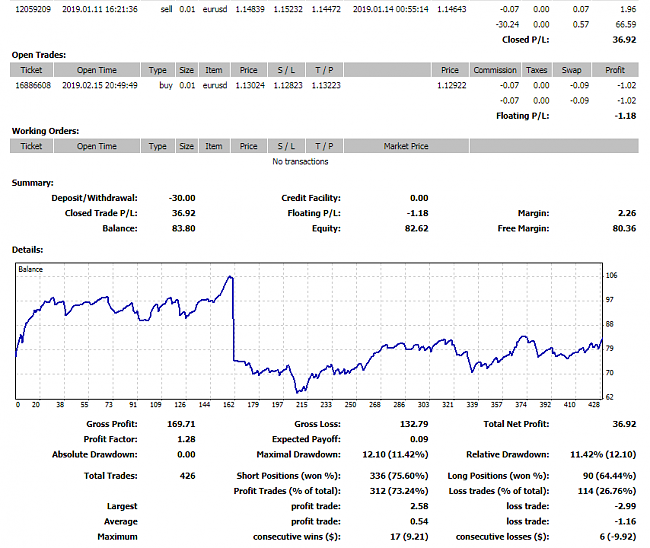This screenshot has height=548, width=650.
Task: Click the Deposit/Withdrawal value -30.00
Action: 182,198
